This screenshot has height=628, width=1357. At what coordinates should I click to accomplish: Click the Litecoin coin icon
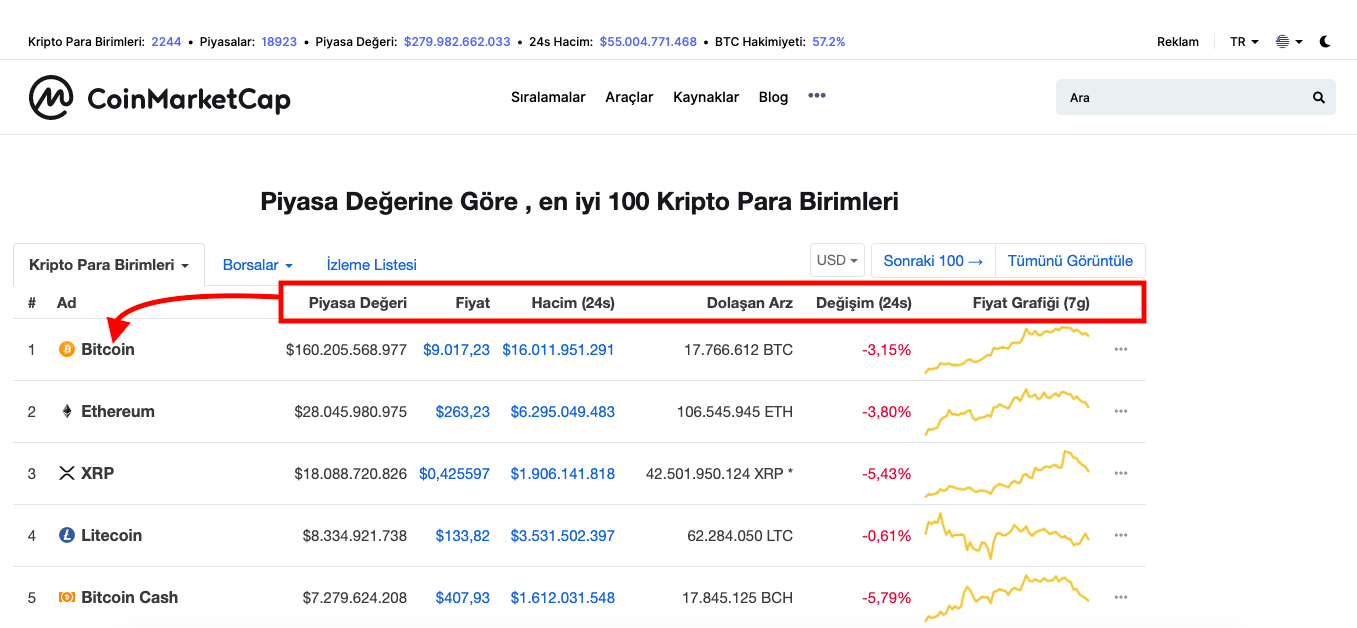point(66,535)
